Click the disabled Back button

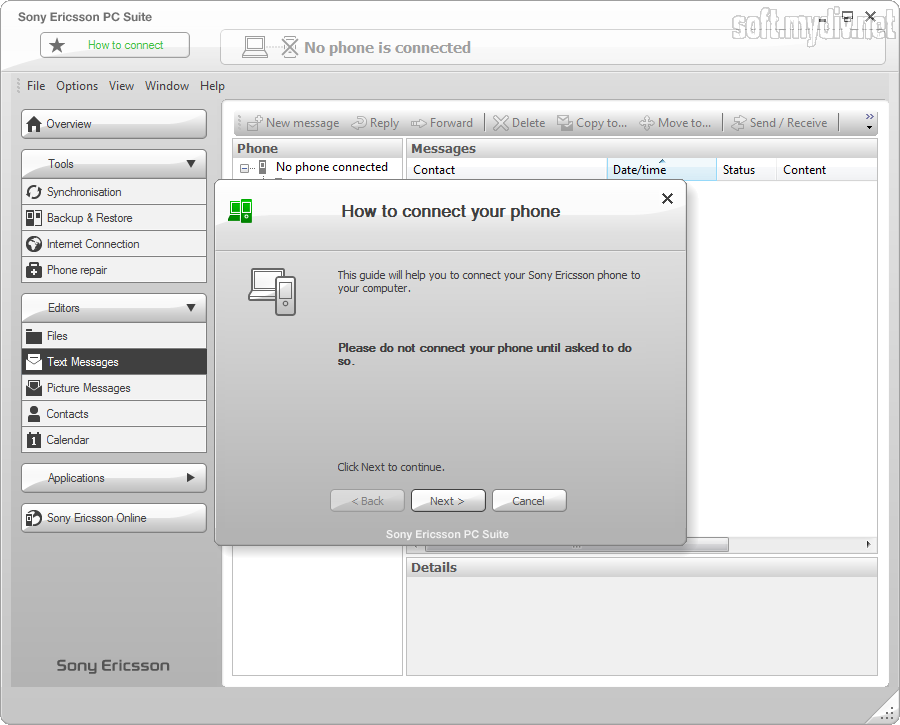[367, 501]
